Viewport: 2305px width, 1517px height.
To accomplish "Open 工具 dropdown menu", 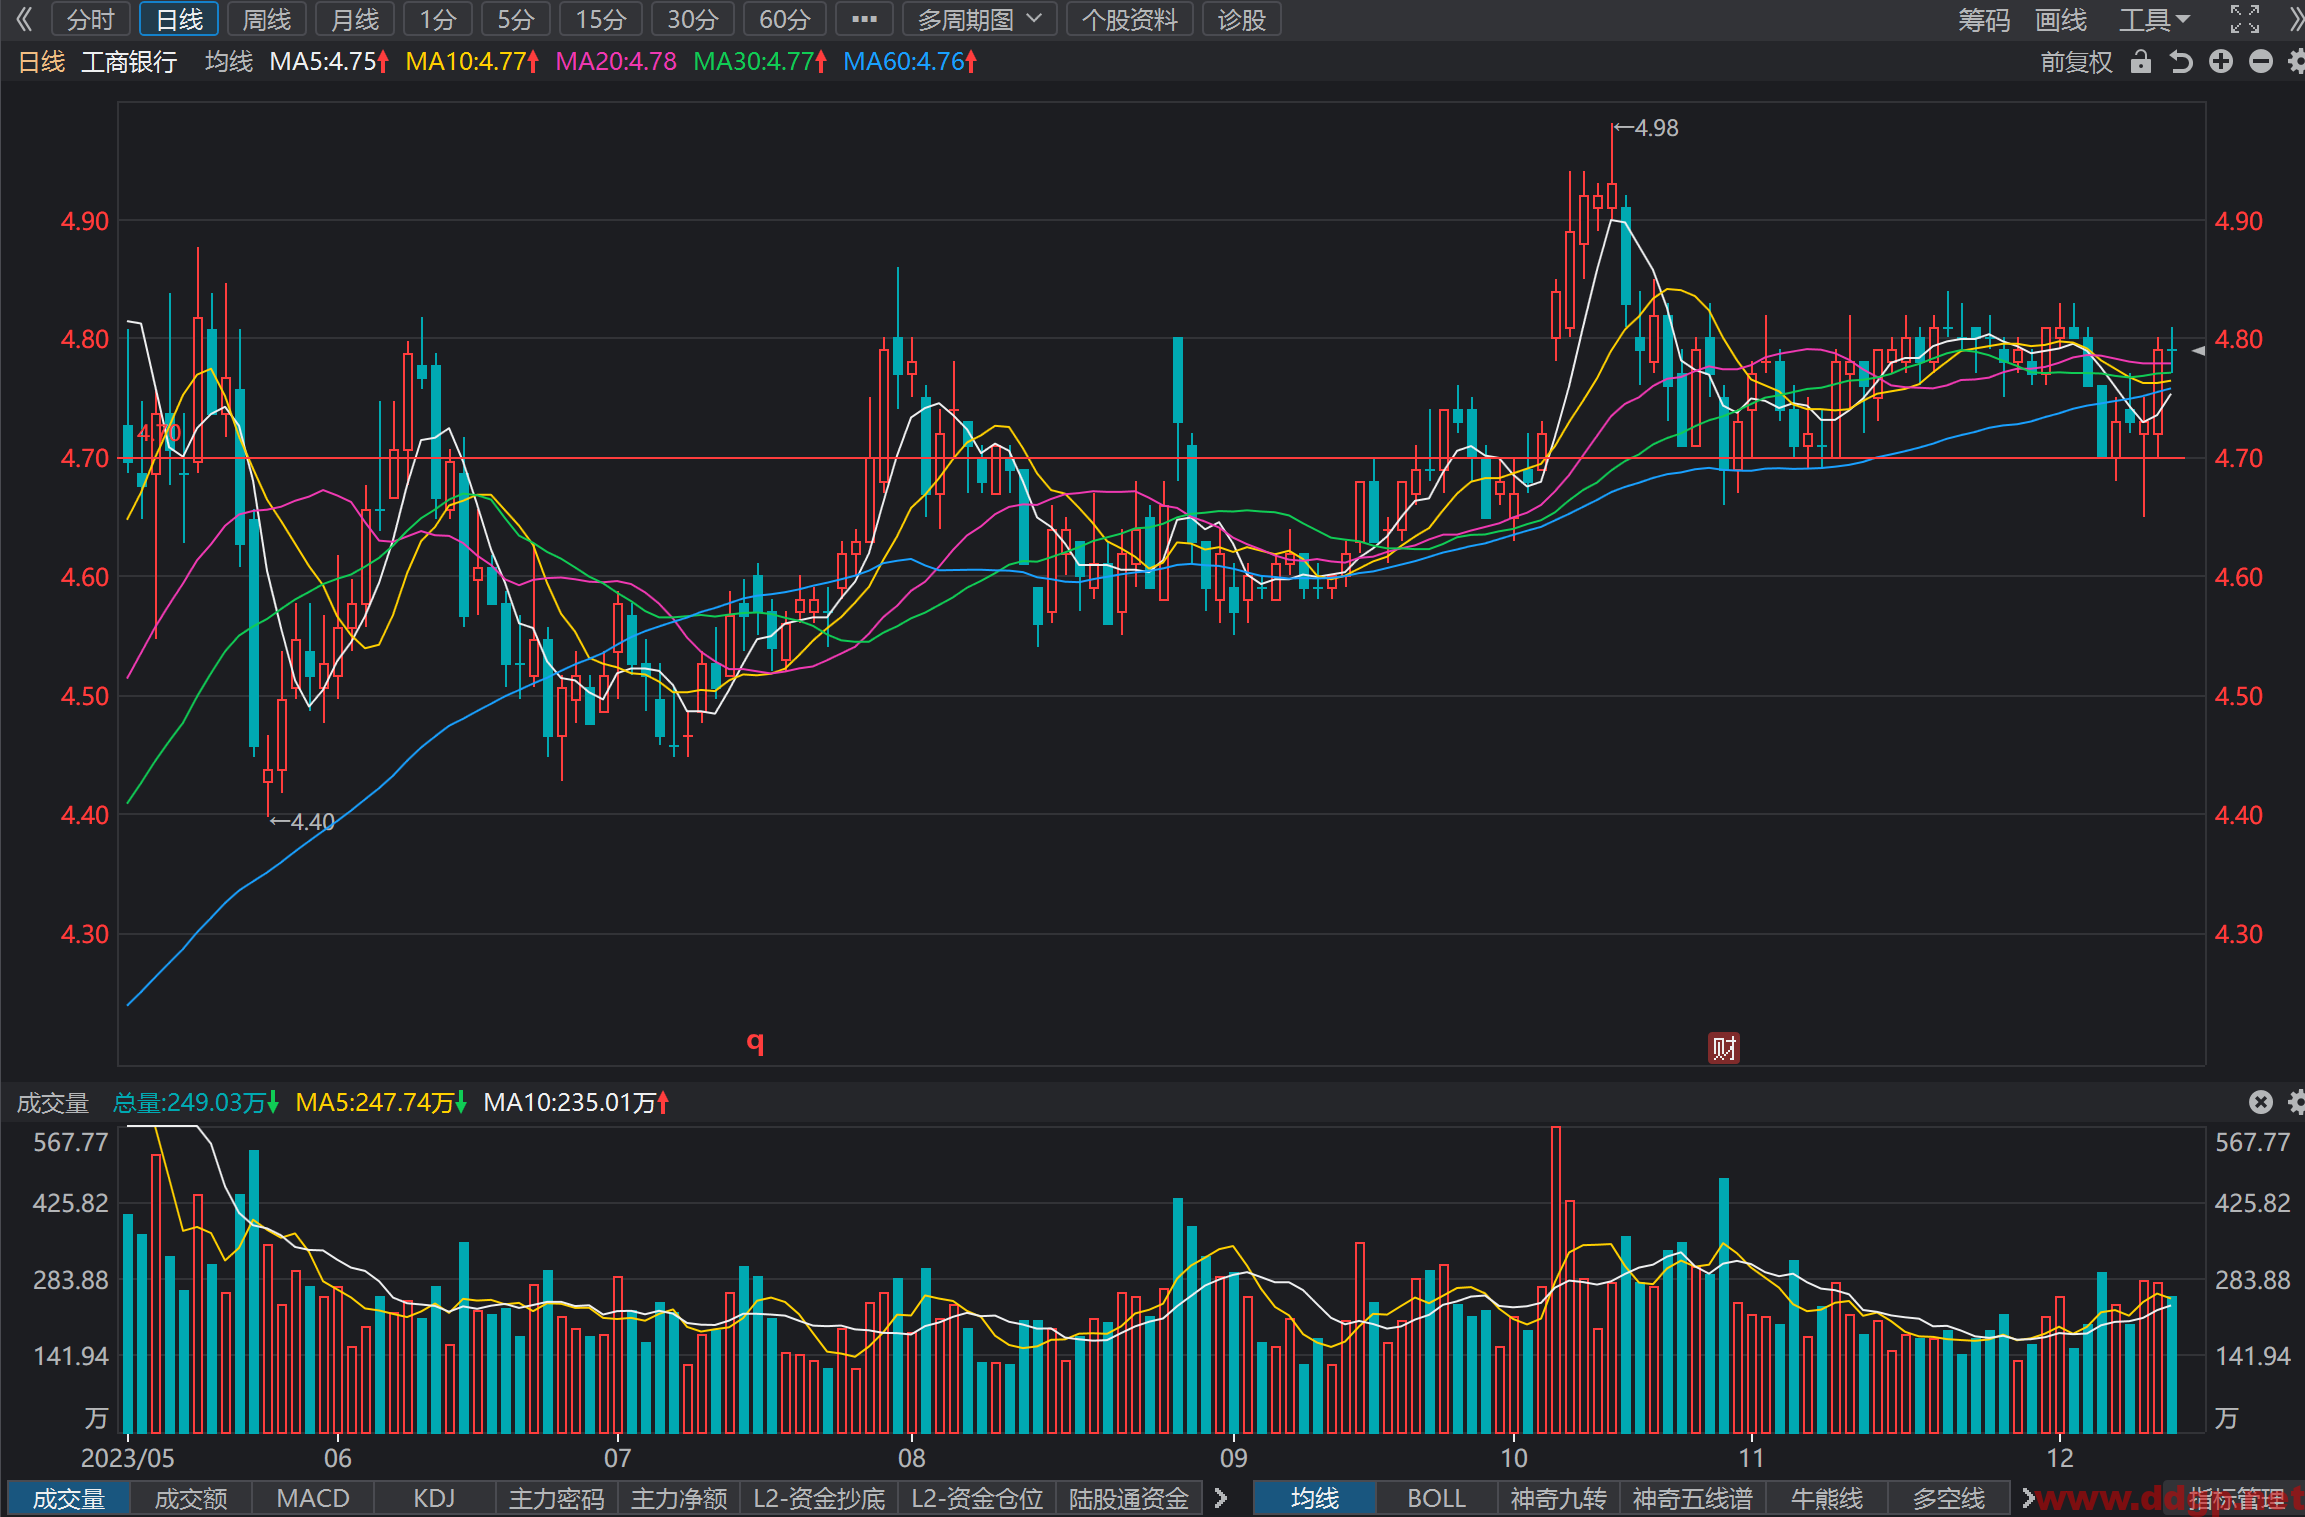I will pos(2155,19).
